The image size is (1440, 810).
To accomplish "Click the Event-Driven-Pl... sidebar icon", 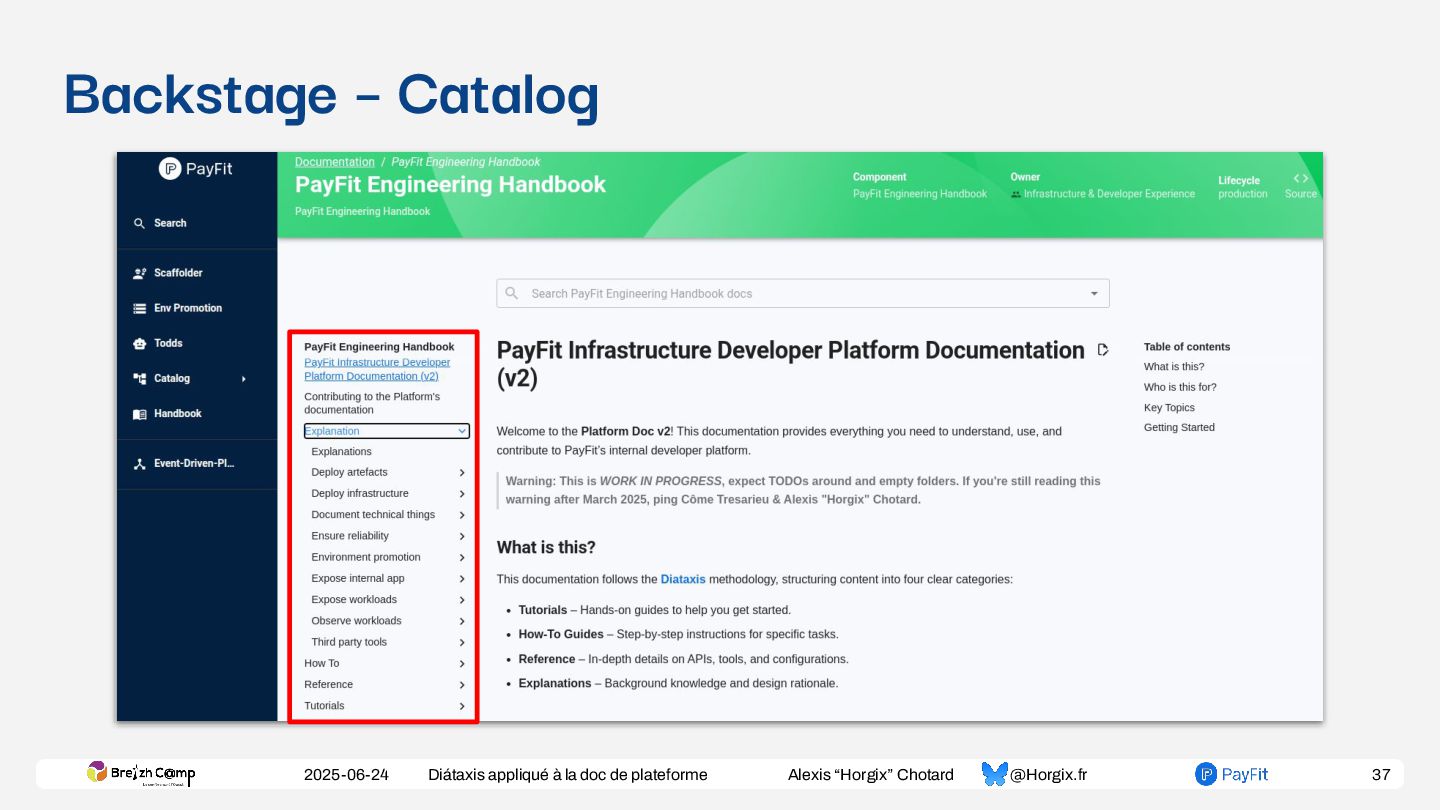I will point(140,464).
